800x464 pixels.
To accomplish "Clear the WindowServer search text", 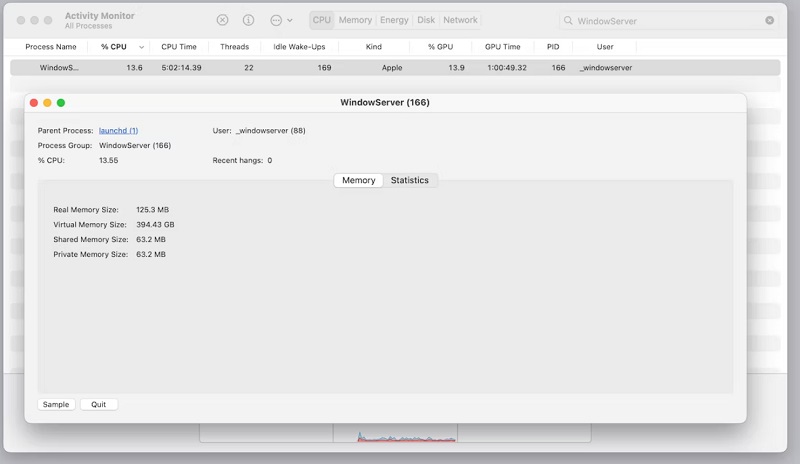I will 769,20.
